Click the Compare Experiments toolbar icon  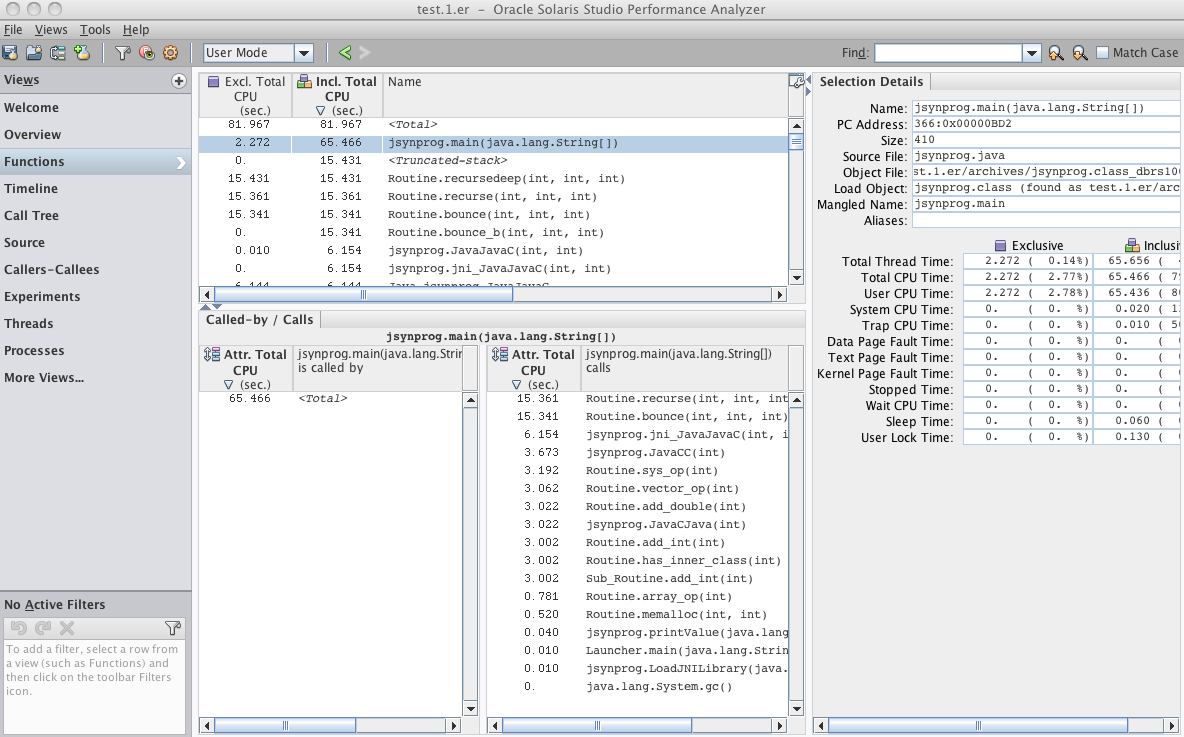tap(58, 52)
